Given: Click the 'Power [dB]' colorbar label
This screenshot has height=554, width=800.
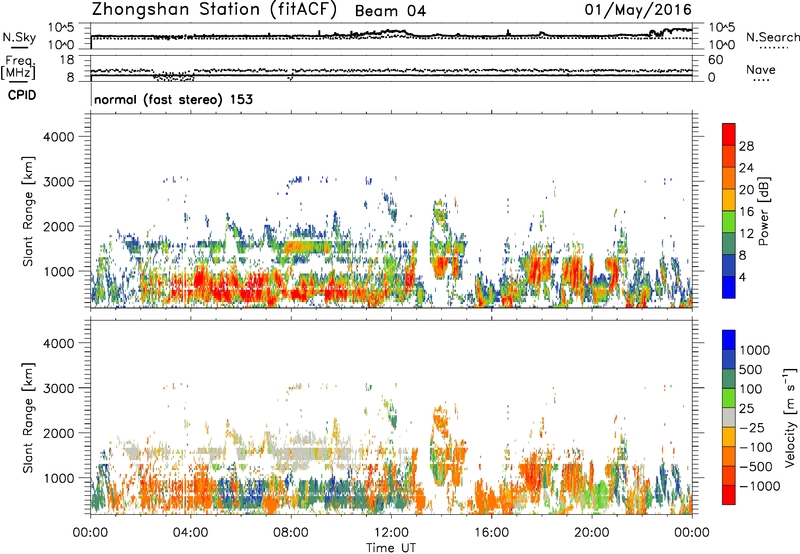Looking at the screenshot, I should [763, 211].
